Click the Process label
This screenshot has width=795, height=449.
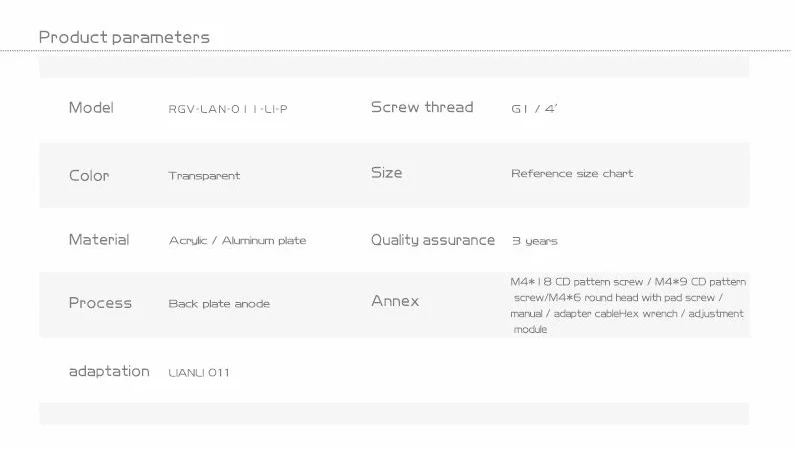point(100,303)
